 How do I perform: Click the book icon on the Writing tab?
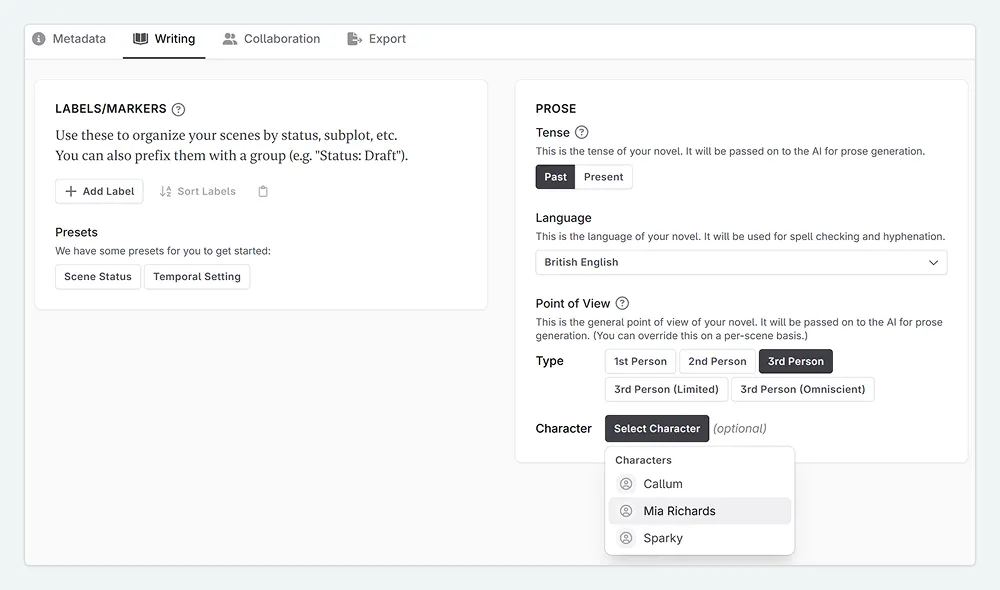[139, 39]
